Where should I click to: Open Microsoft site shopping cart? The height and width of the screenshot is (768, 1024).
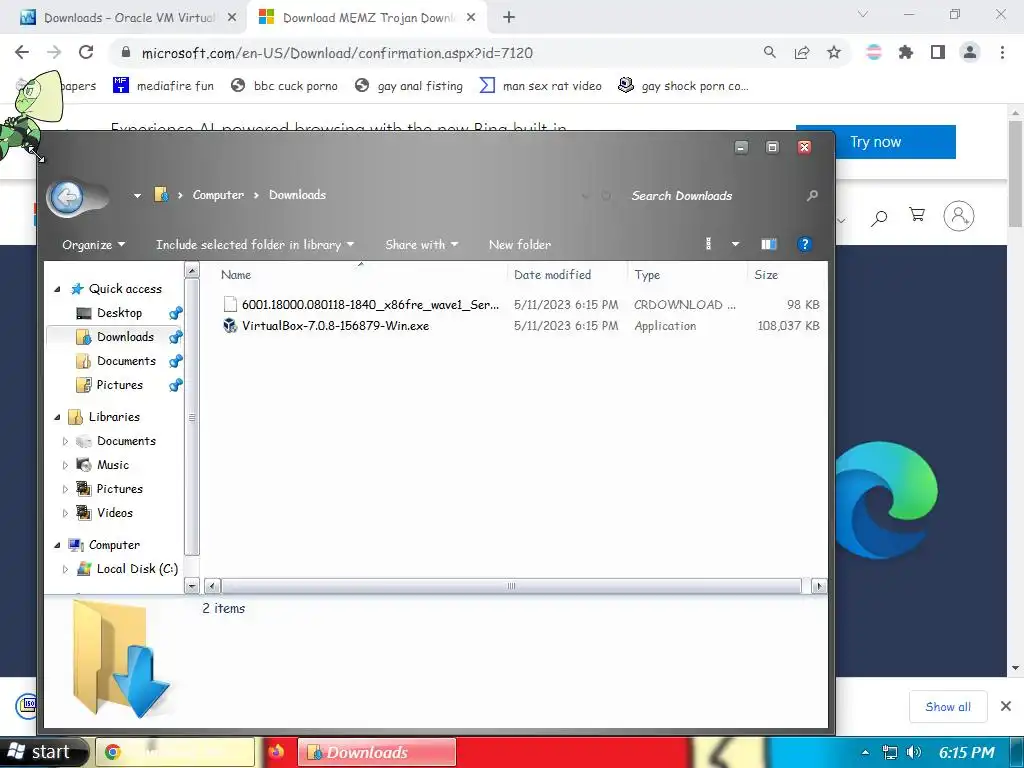(x=917, y=215)
